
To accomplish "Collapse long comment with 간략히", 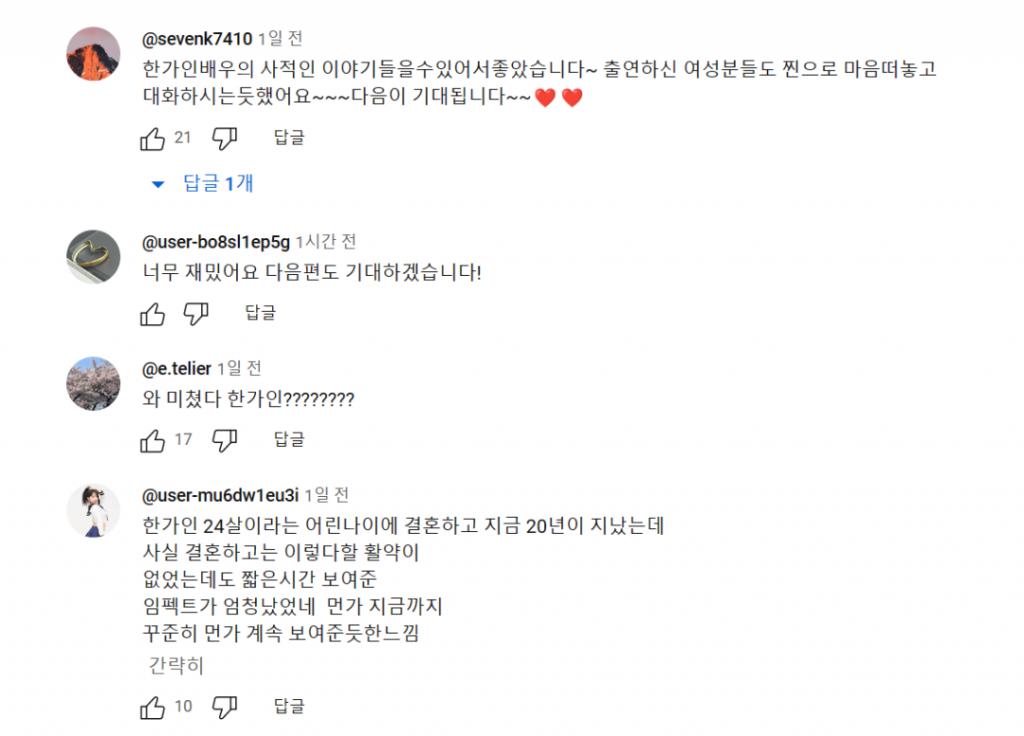I will point(176,666).
